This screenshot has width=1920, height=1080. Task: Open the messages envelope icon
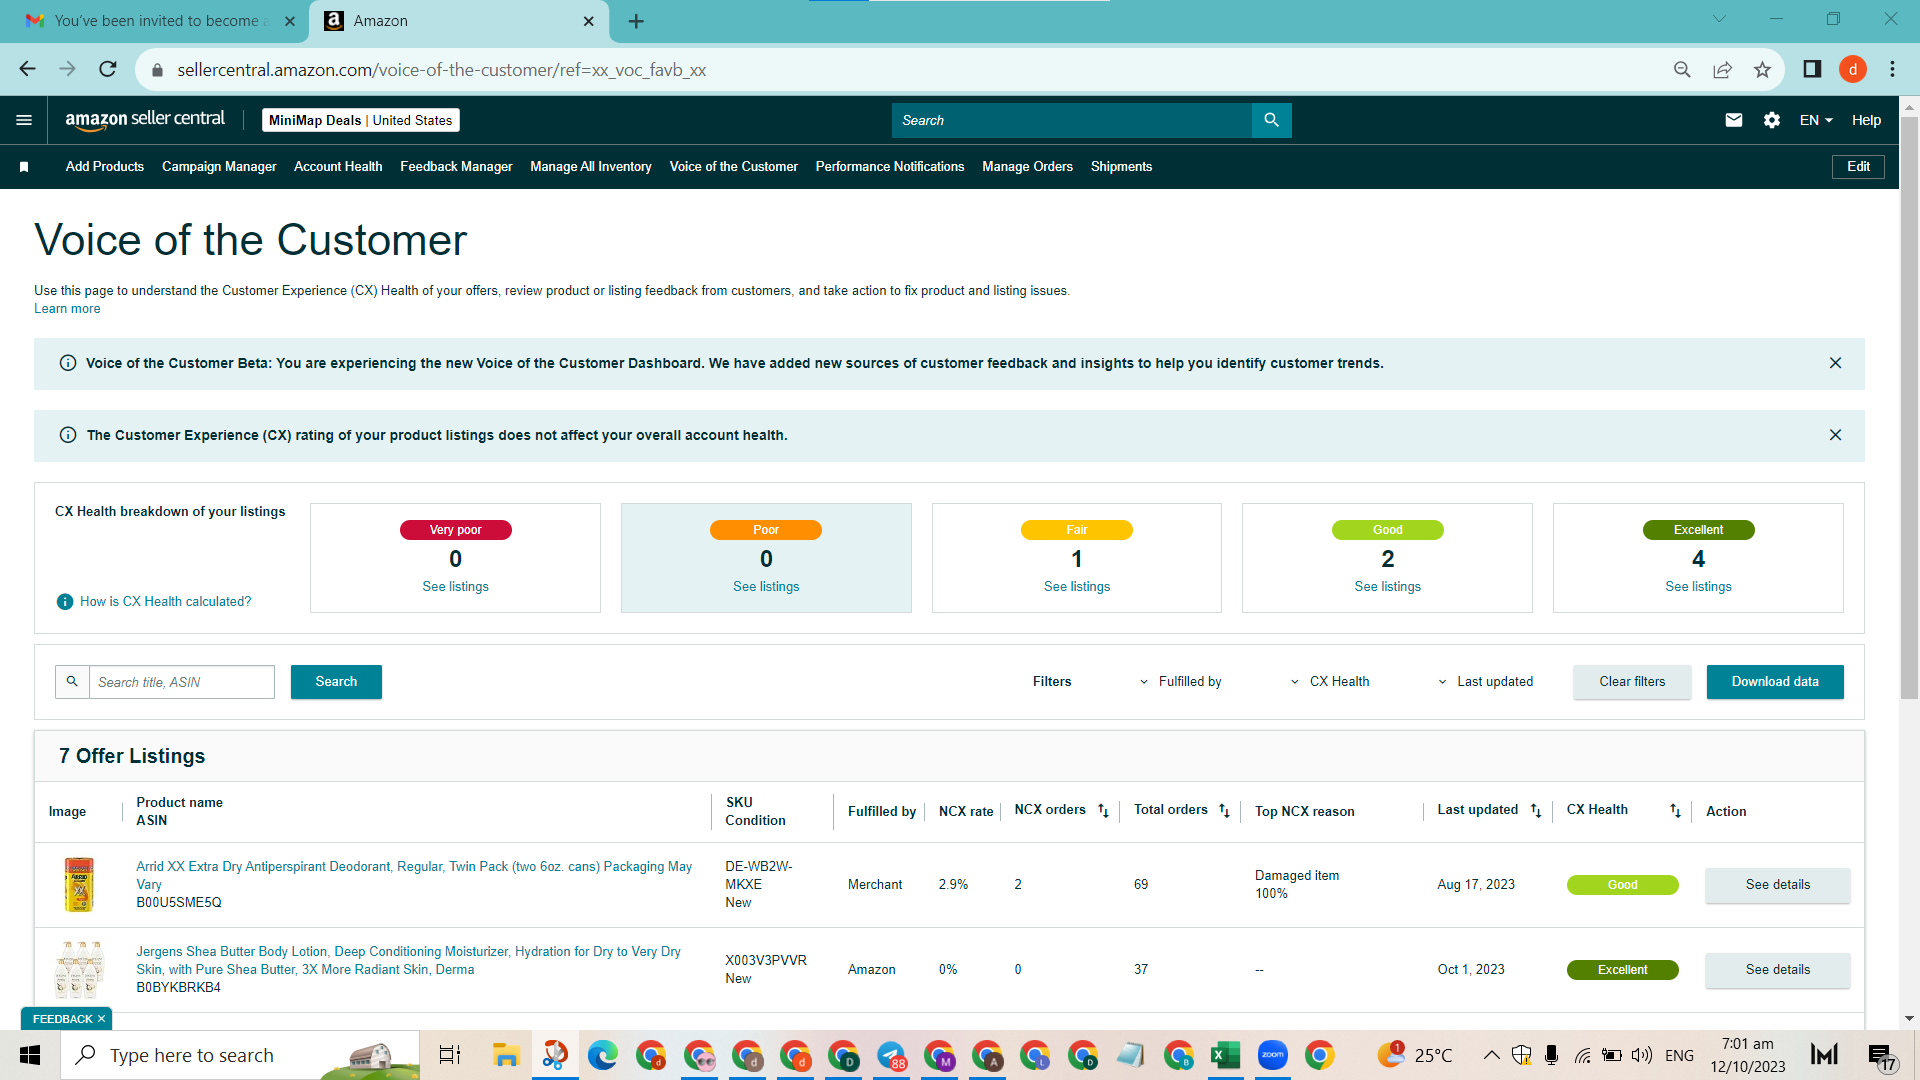(x=1734, y=120)
